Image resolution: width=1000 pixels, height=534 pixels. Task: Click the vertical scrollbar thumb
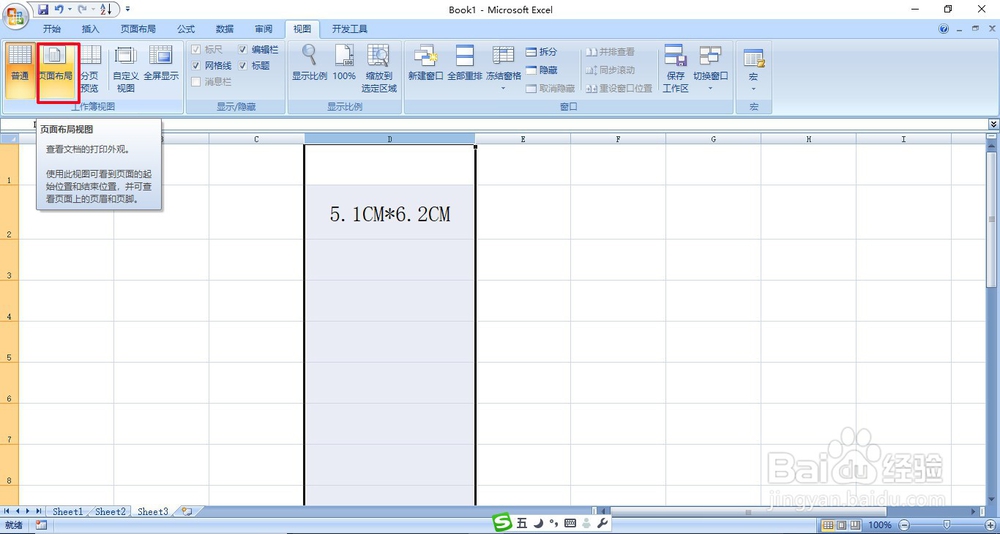click(992, 219)
